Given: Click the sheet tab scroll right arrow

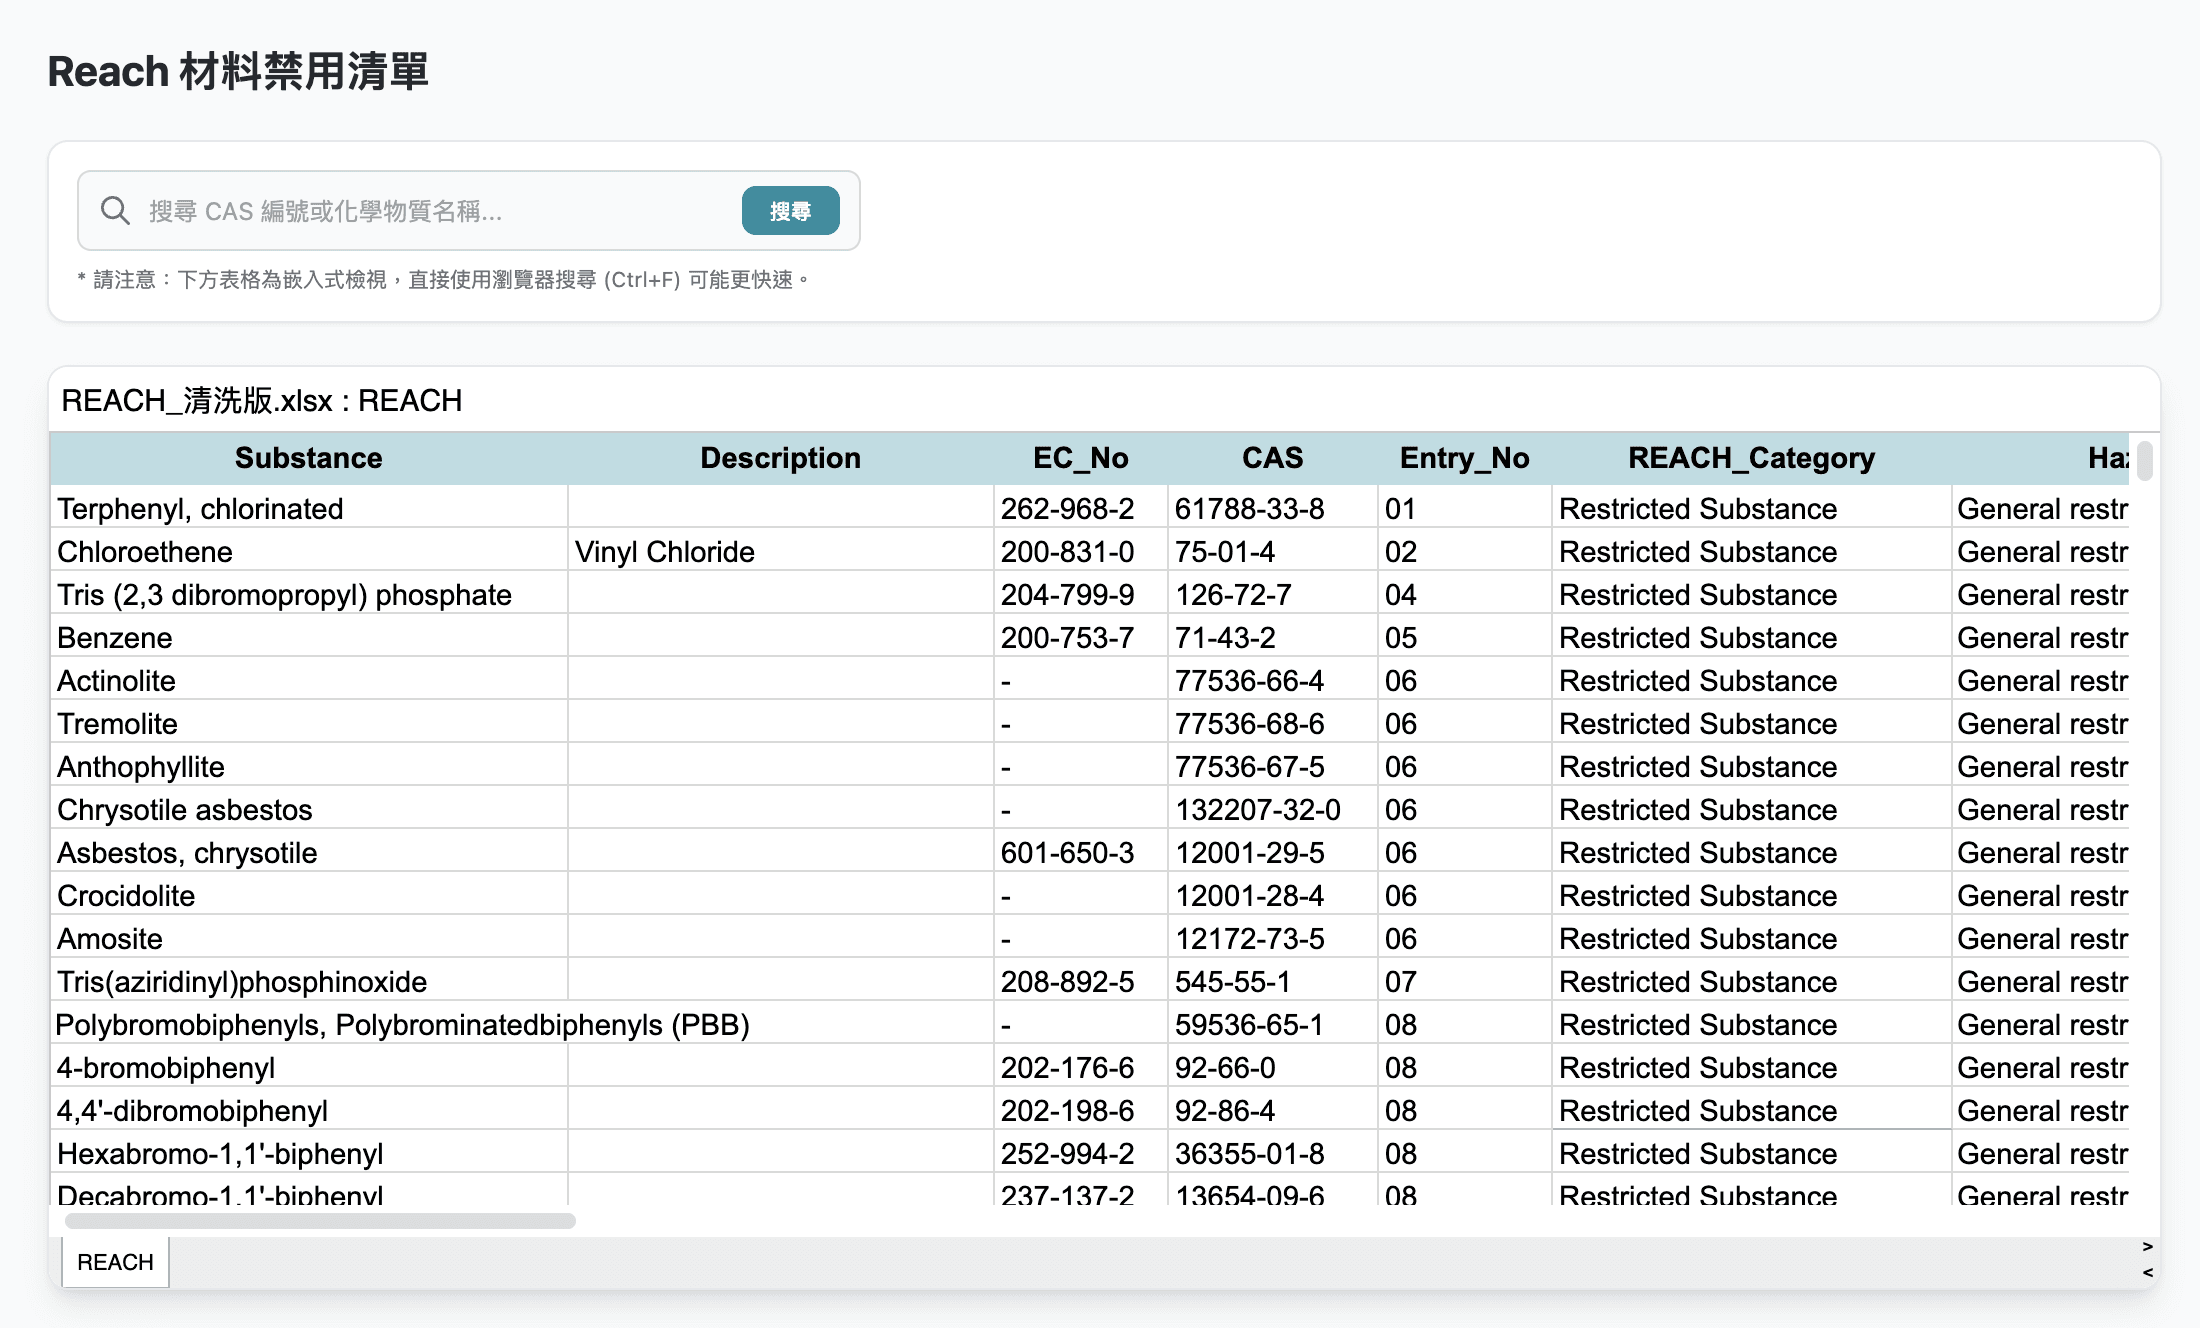Looking at the screenshot, I should pyautogui.click(x=2147, y=1247).
